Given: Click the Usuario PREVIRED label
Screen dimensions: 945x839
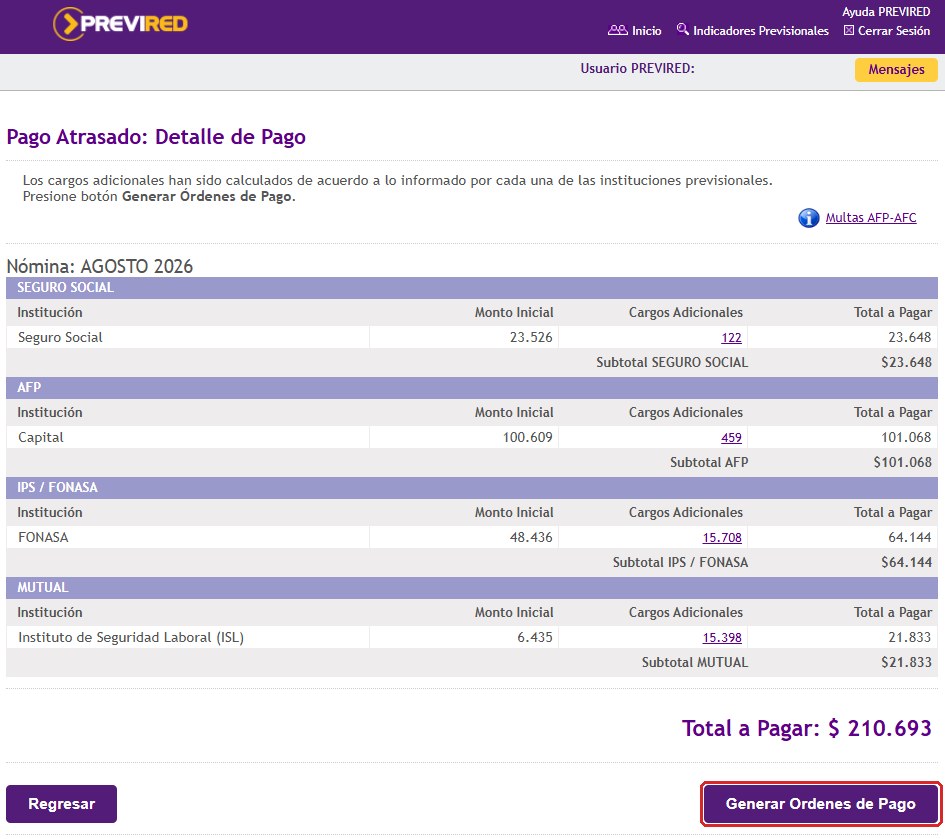Looking at the screenshot, I should pos(637,69).
